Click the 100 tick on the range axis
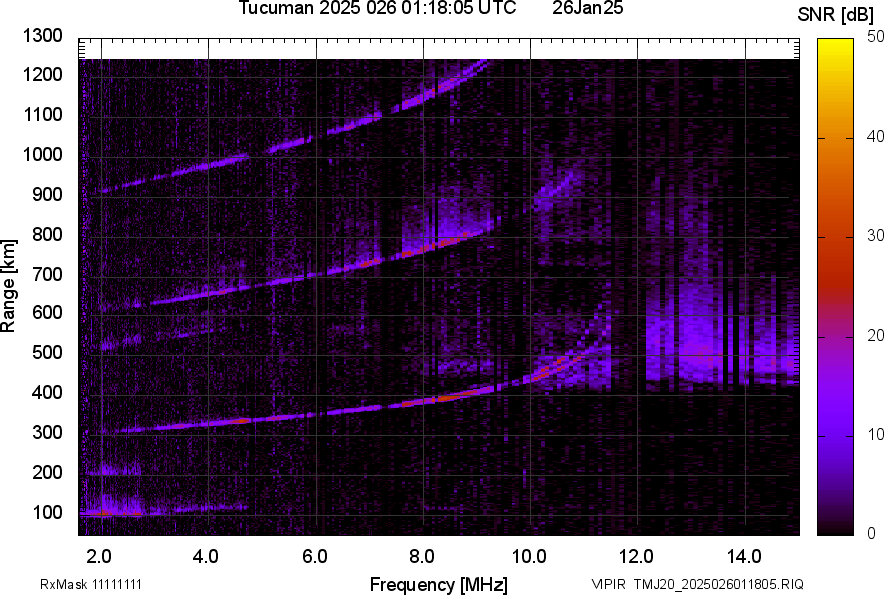884x595 pixels. [47, 513]
